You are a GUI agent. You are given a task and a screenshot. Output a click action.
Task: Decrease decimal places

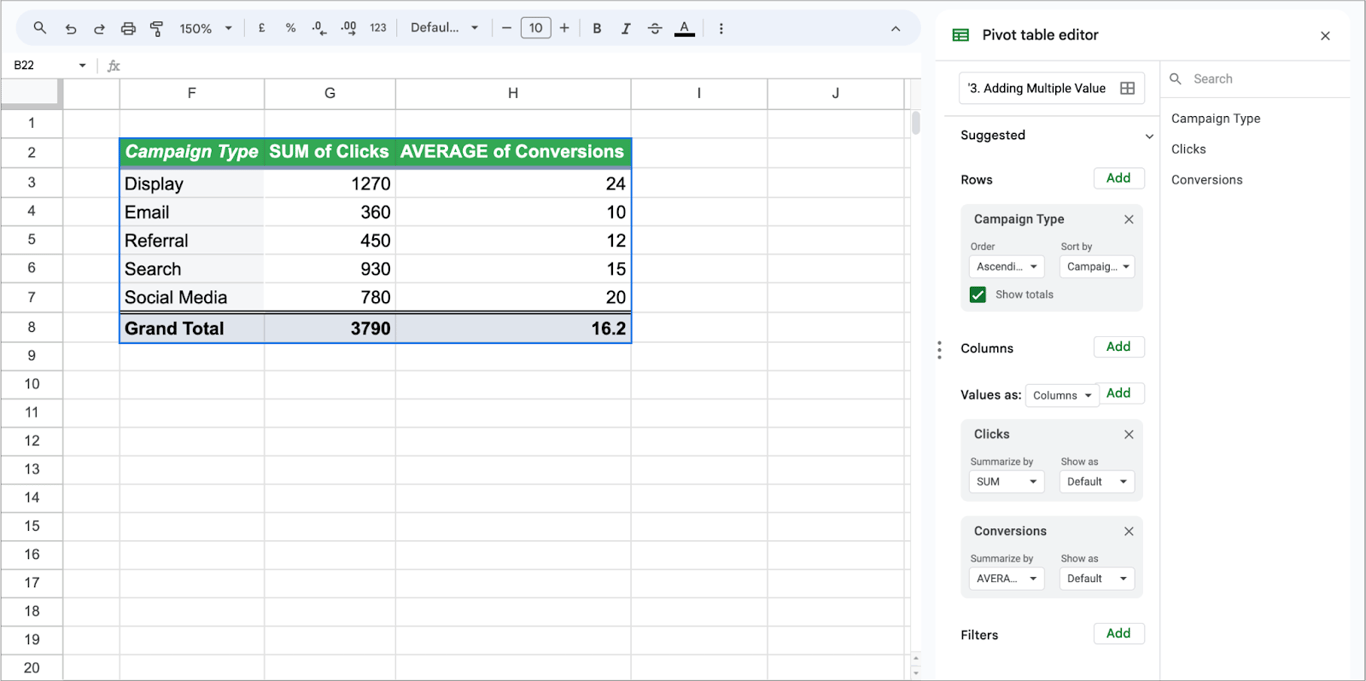point(319,28)
